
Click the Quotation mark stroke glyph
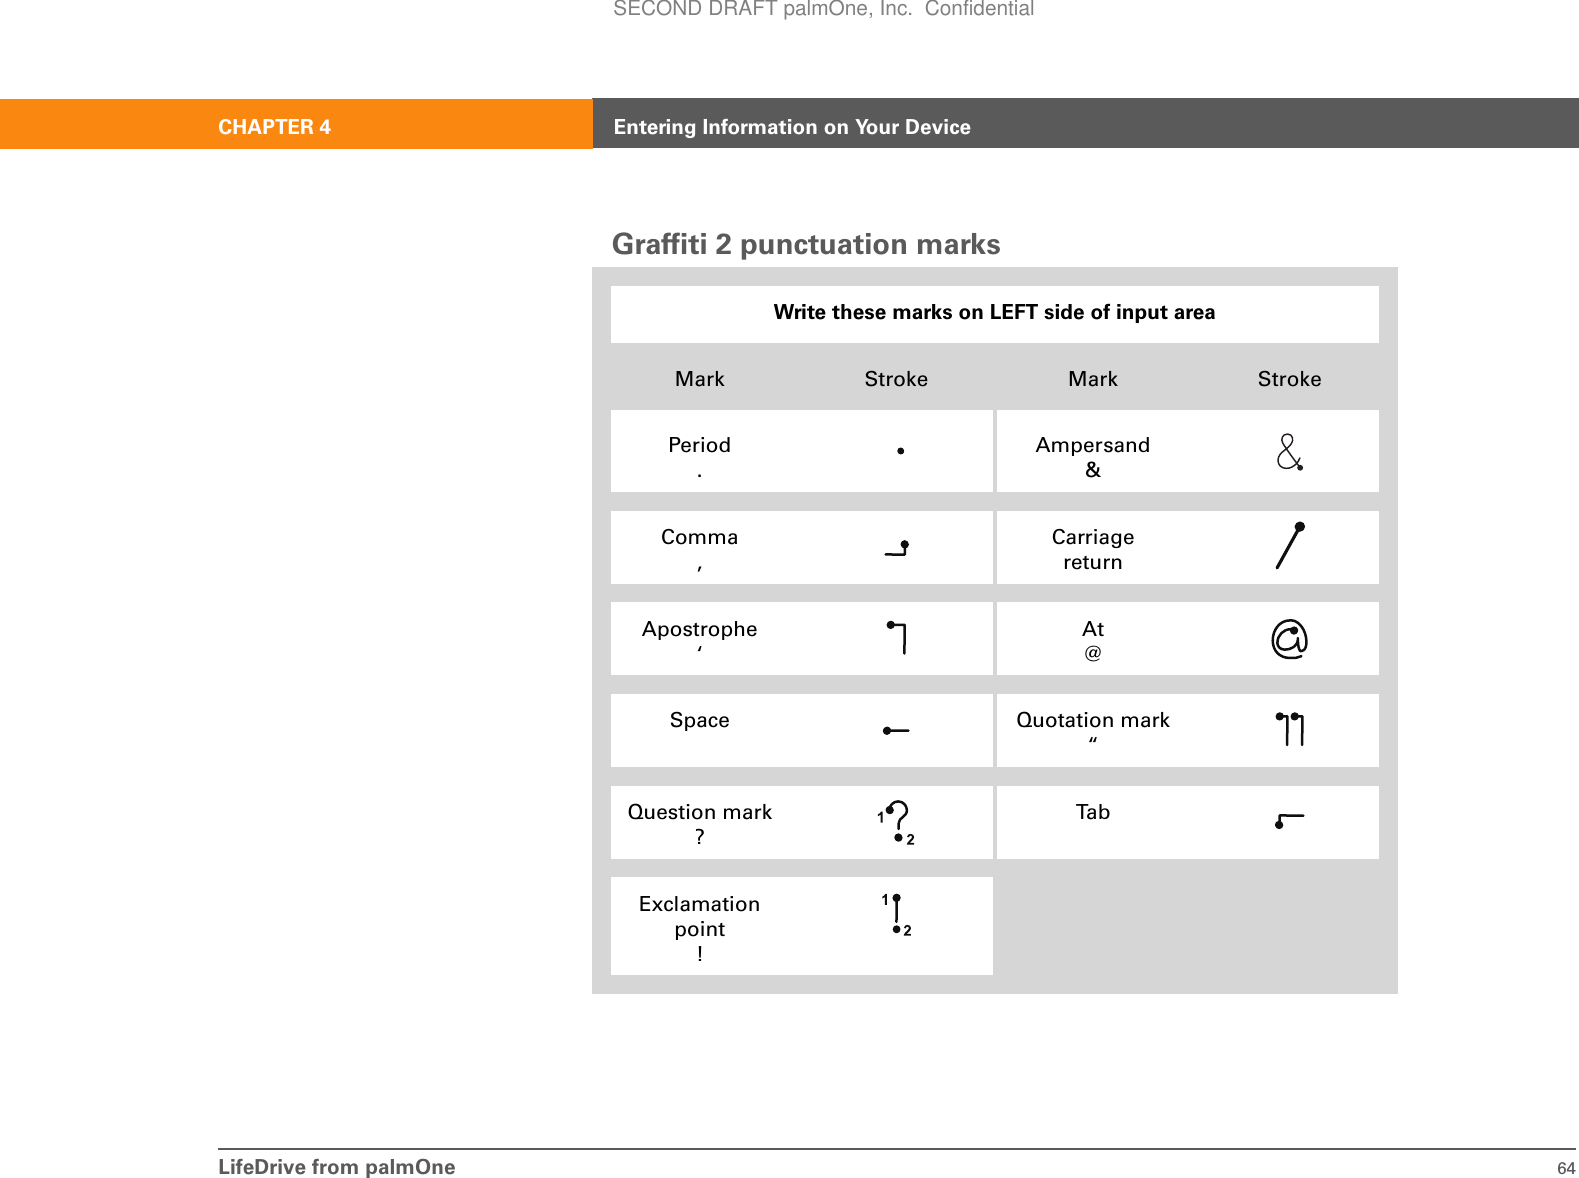(x=1290, y=729)
